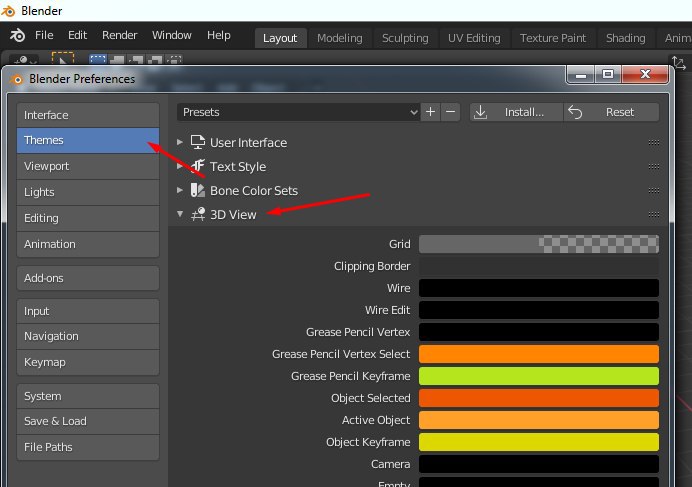Grab the Bone Color Sets drag handle
692x487 pixels.
(x=654, y=191)
